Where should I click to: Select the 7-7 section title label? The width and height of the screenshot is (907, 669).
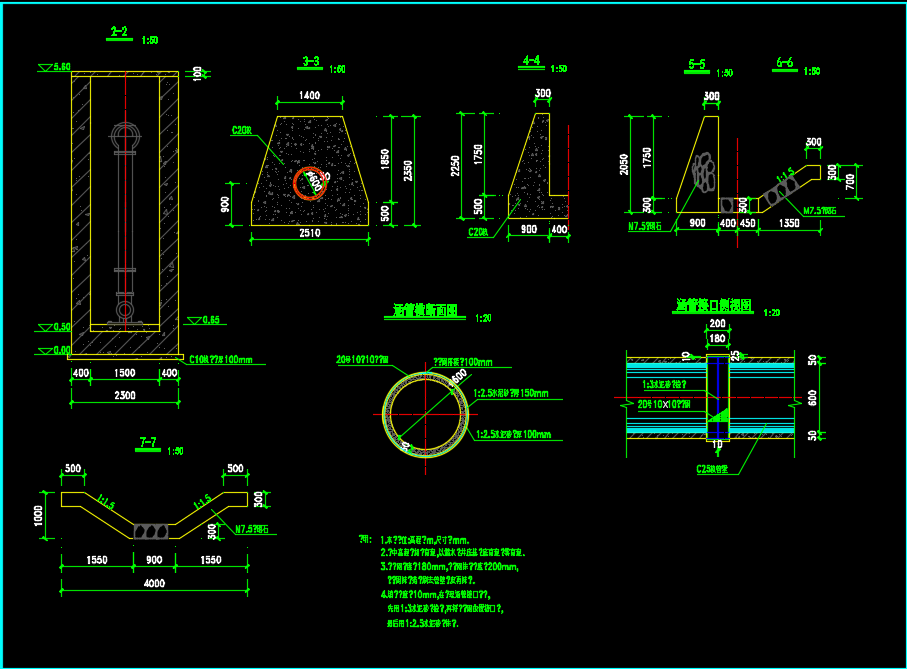[147, 442]
